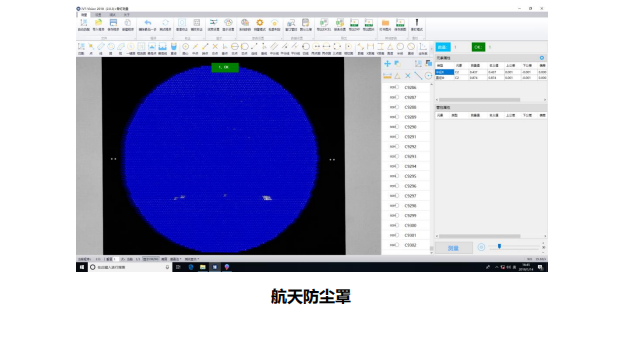Switch to the second ribbon tab
Screen dimensions: 617x360
pos(98,15)
